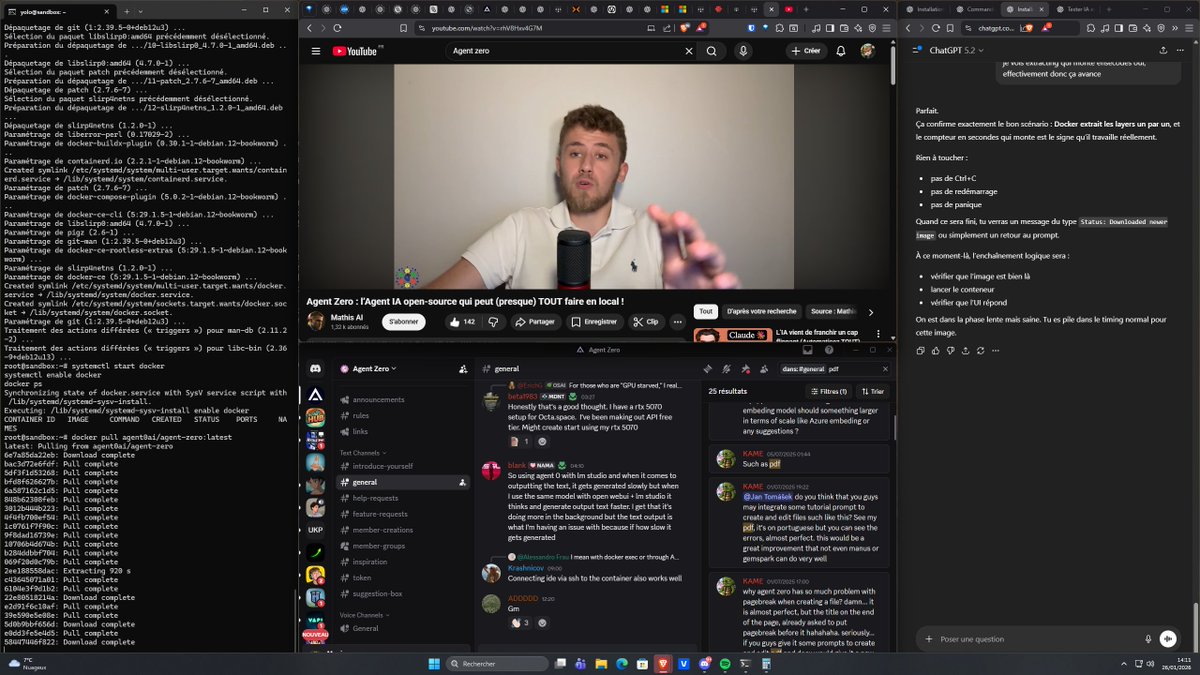This screenshot has width=1200, height=675.
Task: Mark ChatGPT response as good
Action: (936, 350)
